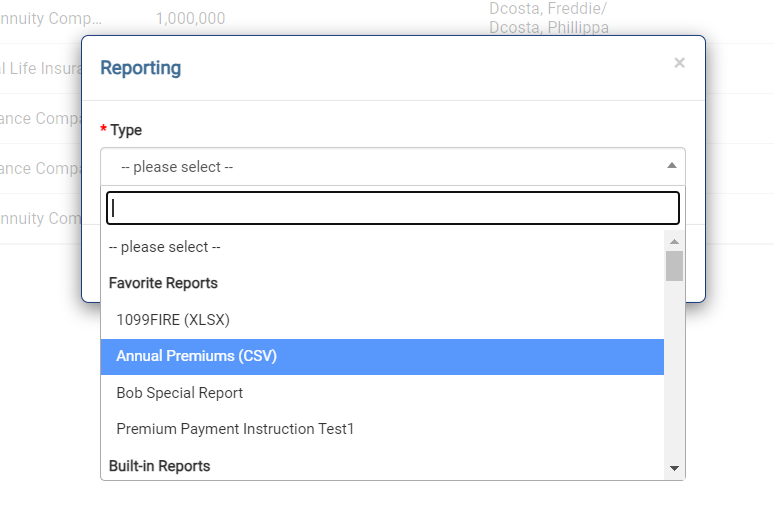The height and width of the screenshot is (524, 774).
Task: Click the required Type field label
Action: [126, 130]
